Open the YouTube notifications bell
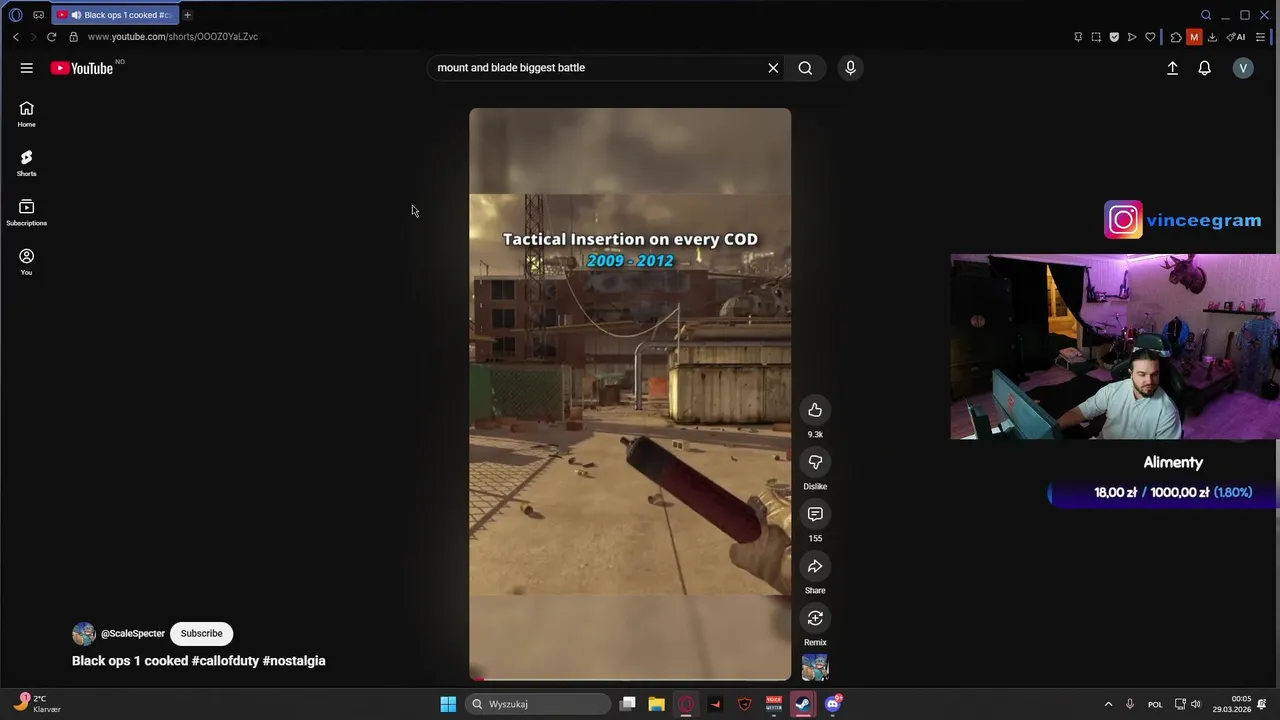The width and height of the screenshot is (1280, 720). pos(1205,68)
